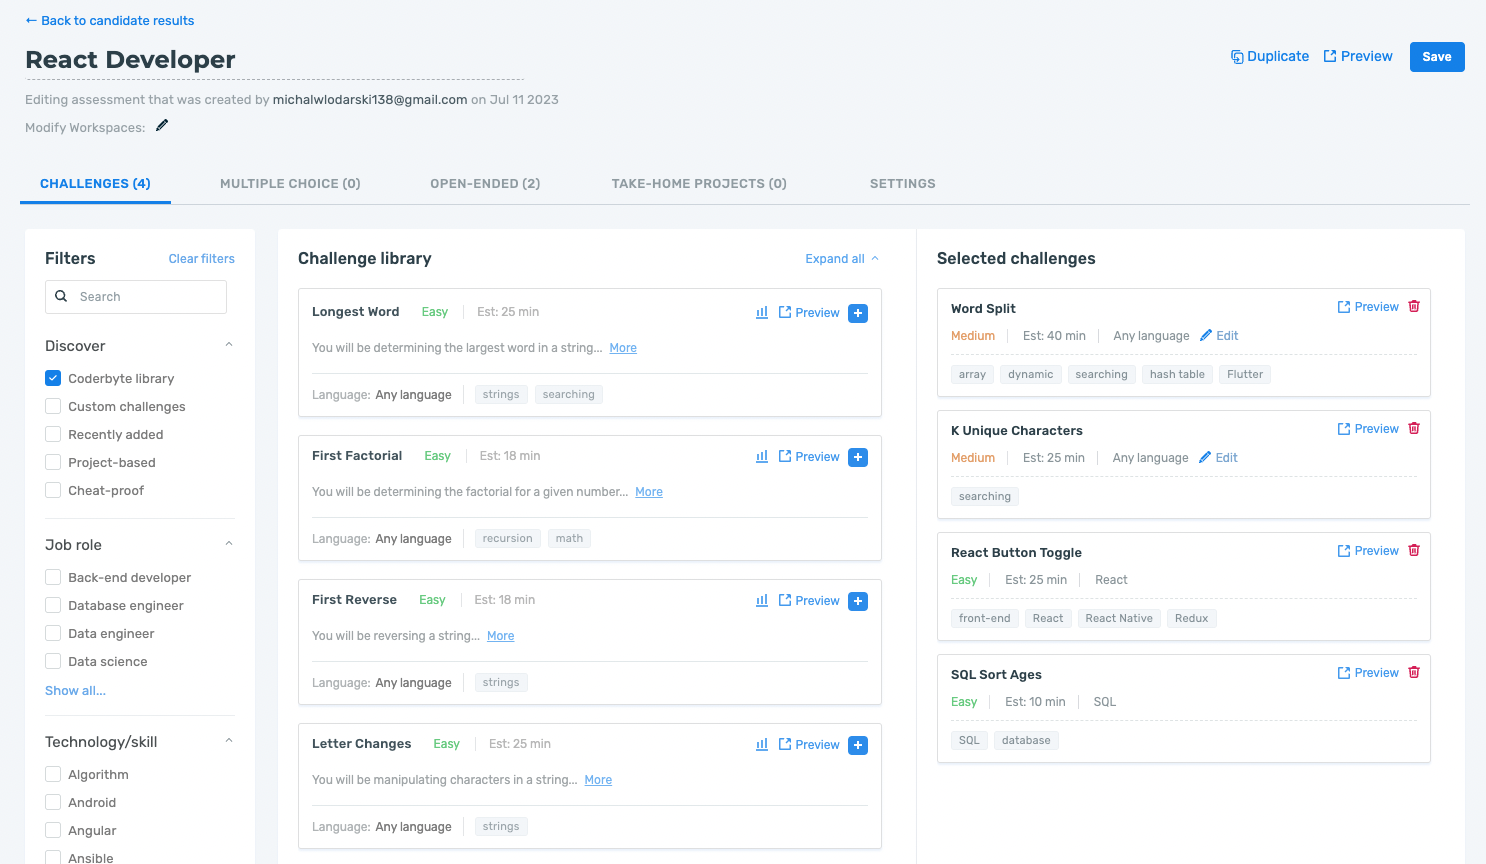Switch to the Open-Ended tab
The image size is (1486, 864).
coord(485,184)
